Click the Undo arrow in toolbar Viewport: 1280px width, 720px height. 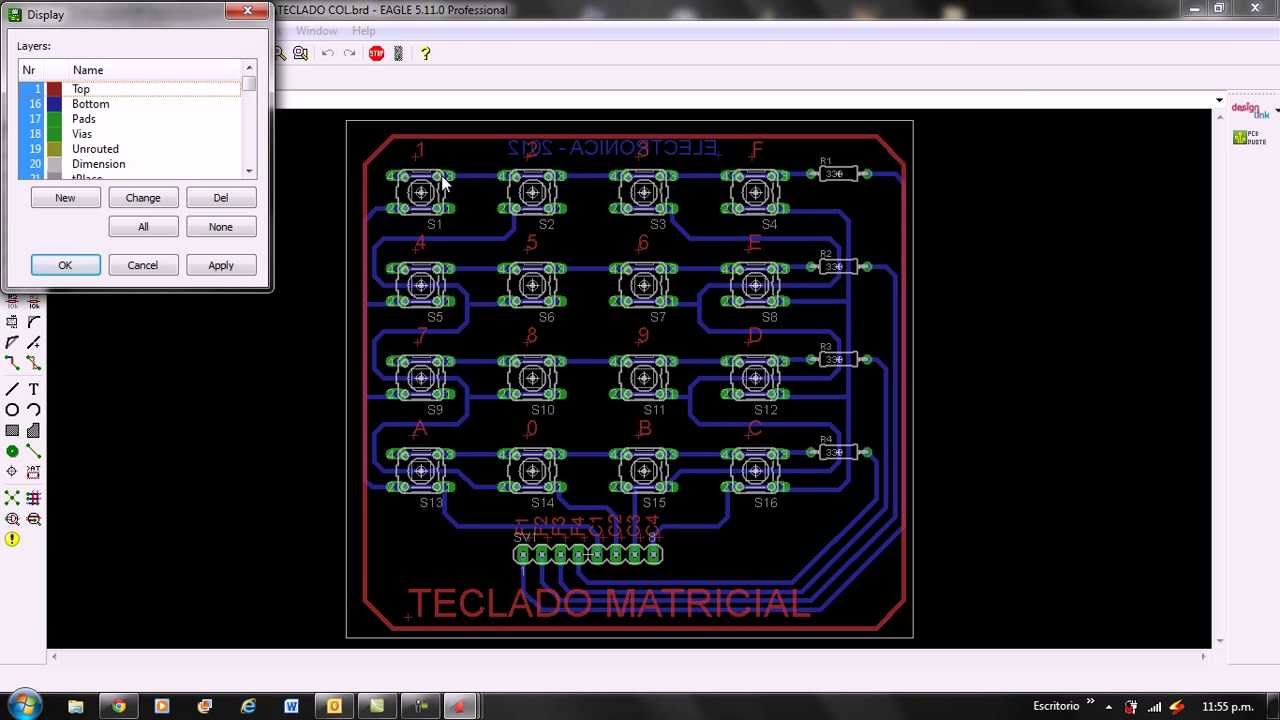[x=328, y=53]
